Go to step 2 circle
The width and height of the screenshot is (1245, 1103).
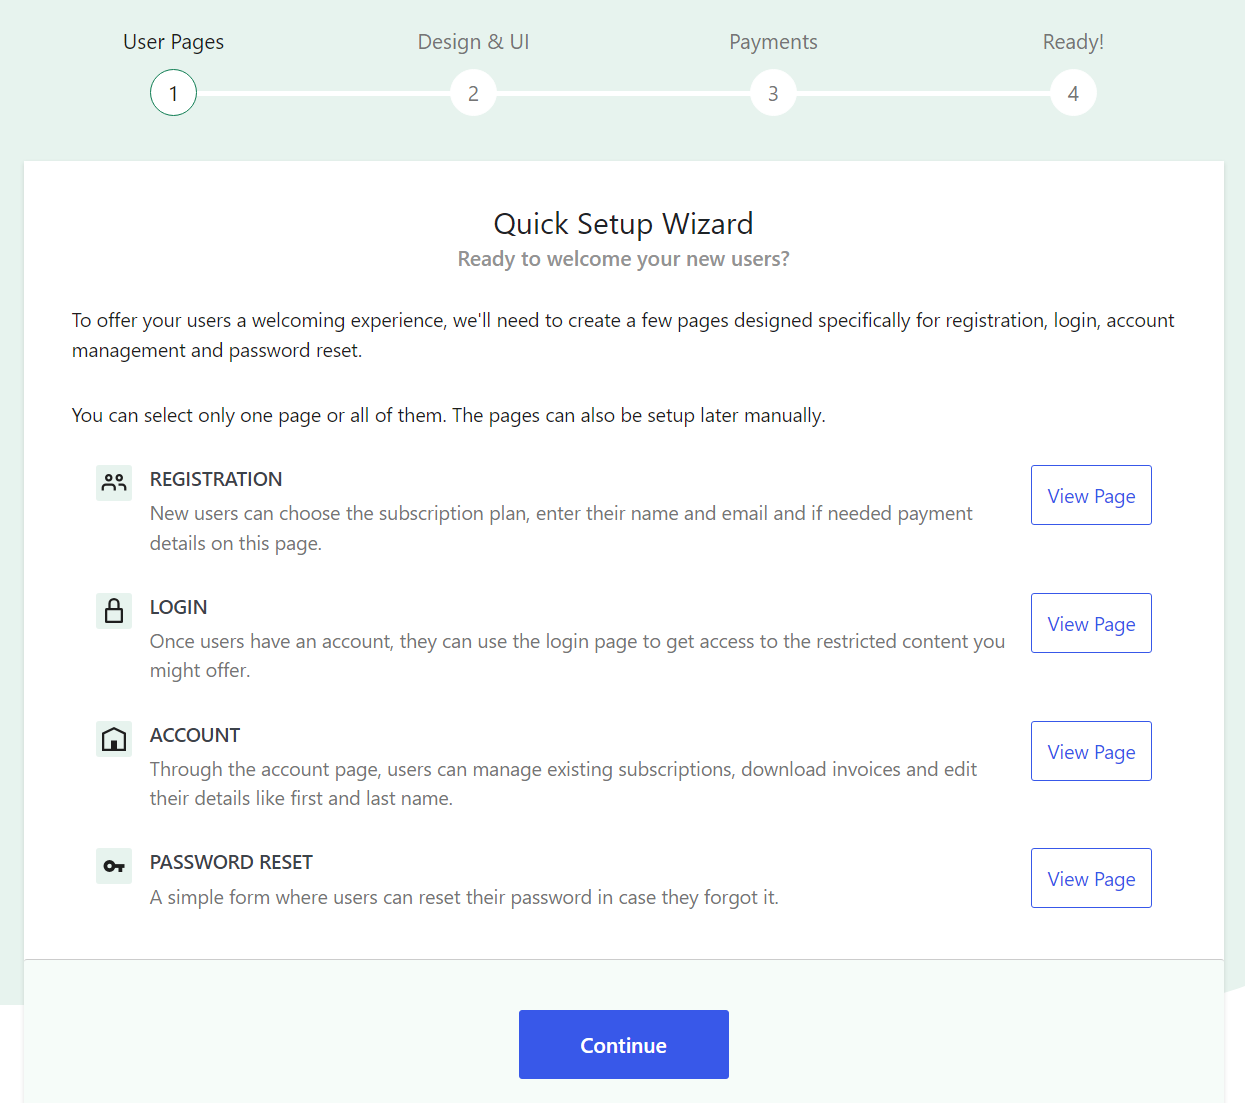[x=473, y=93]
